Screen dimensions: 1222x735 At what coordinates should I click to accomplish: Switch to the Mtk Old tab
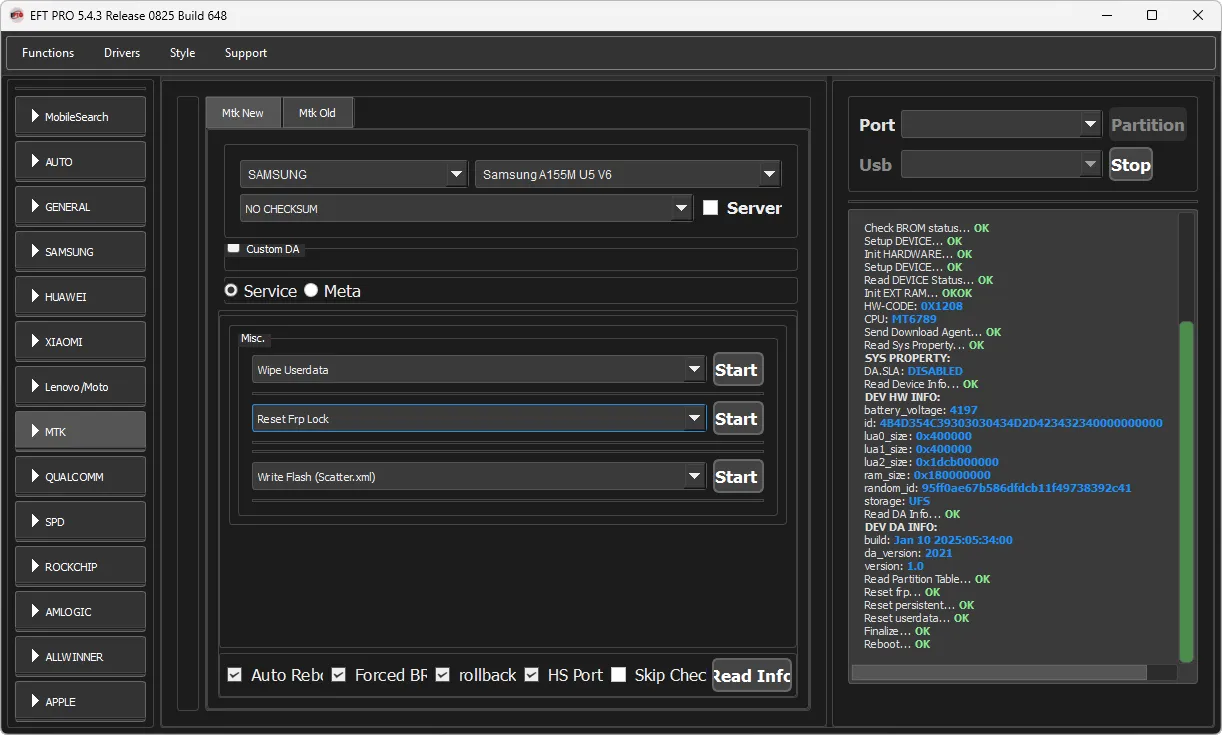pyautogui.click(x=317, y=113)
